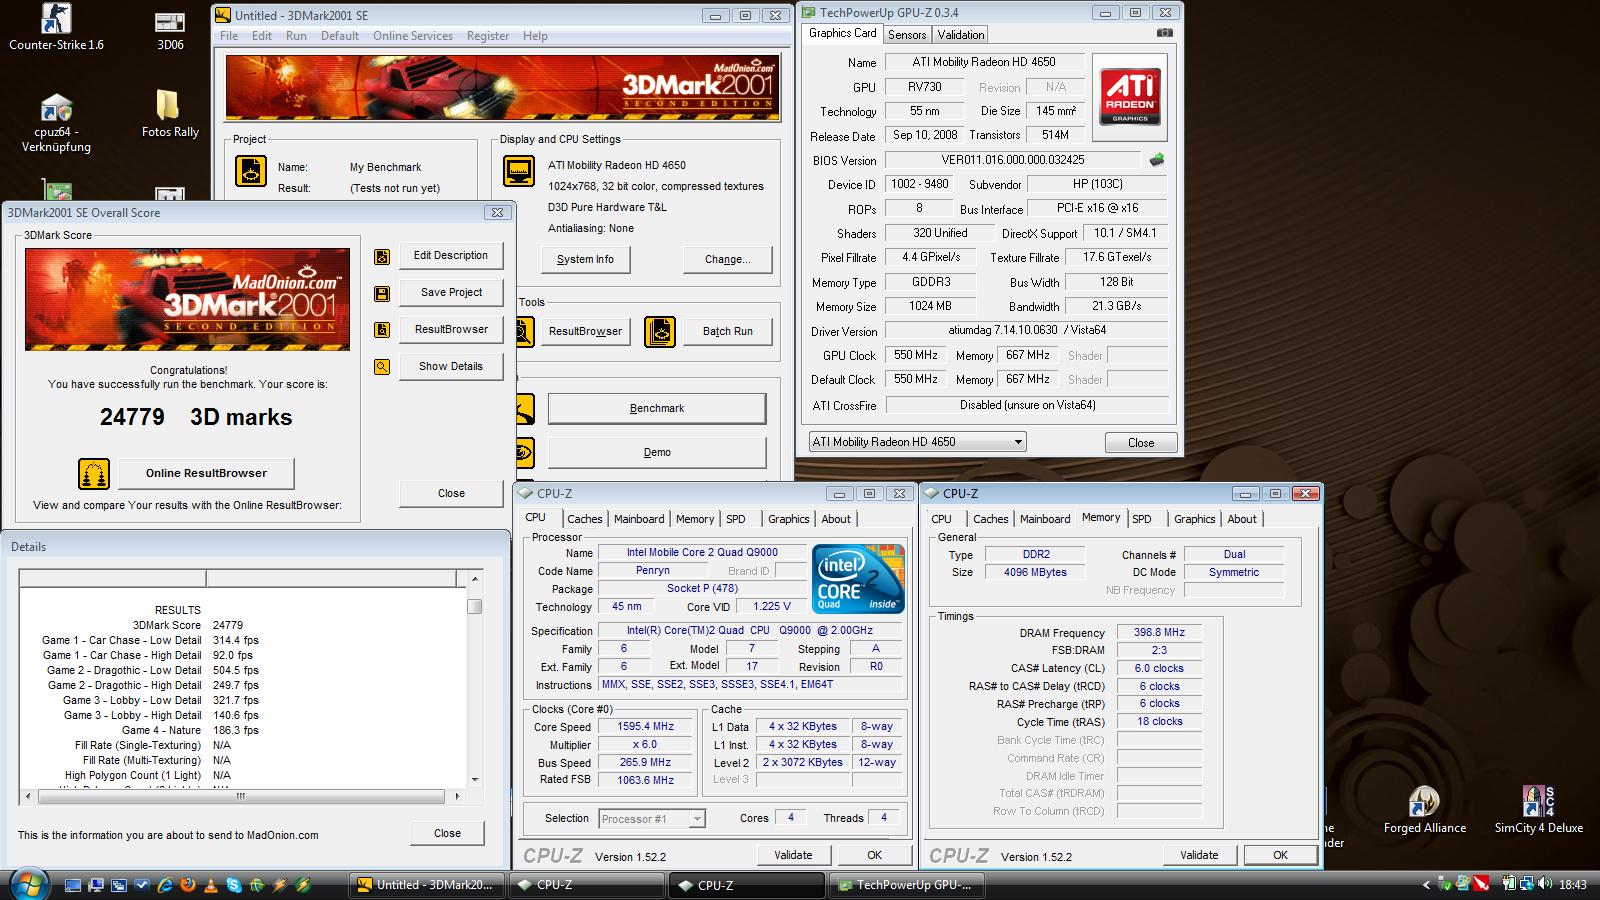Image resolution: width=1600 pixels, height=900 pixels.
Task: Click Details list horizontal scrollbar right arrow
Action: click(457, 797)
